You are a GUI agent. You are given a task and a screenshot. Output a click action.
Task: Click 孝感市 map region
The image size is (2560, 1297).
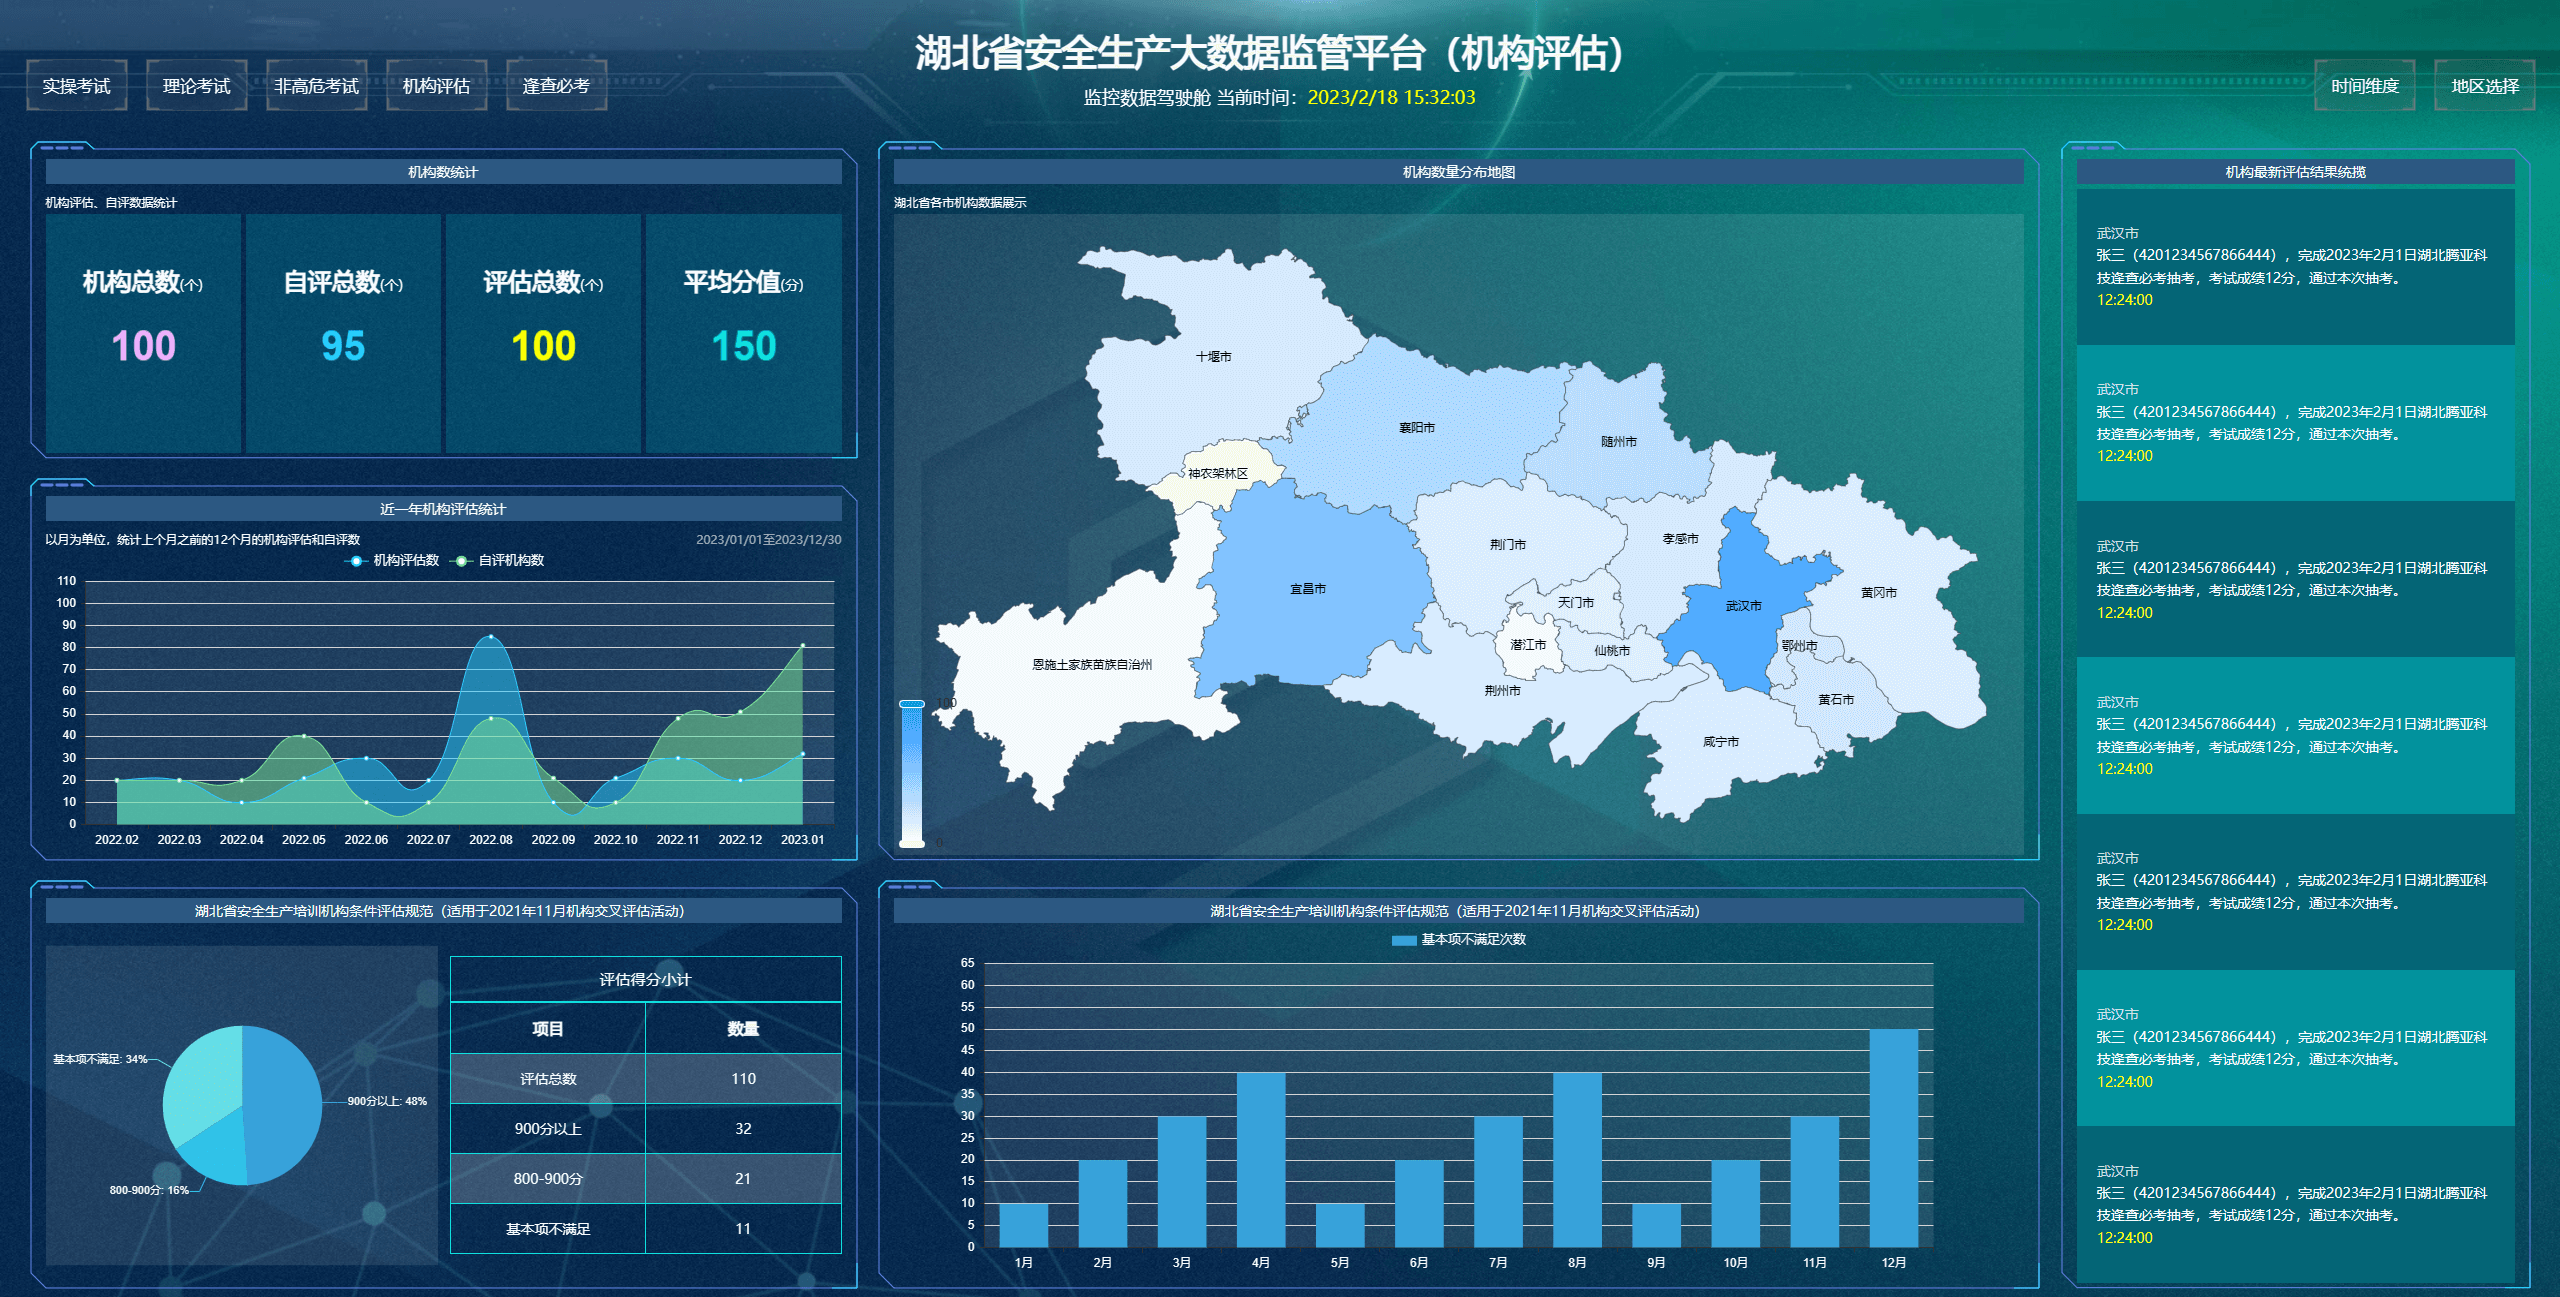click(1681, 538)
